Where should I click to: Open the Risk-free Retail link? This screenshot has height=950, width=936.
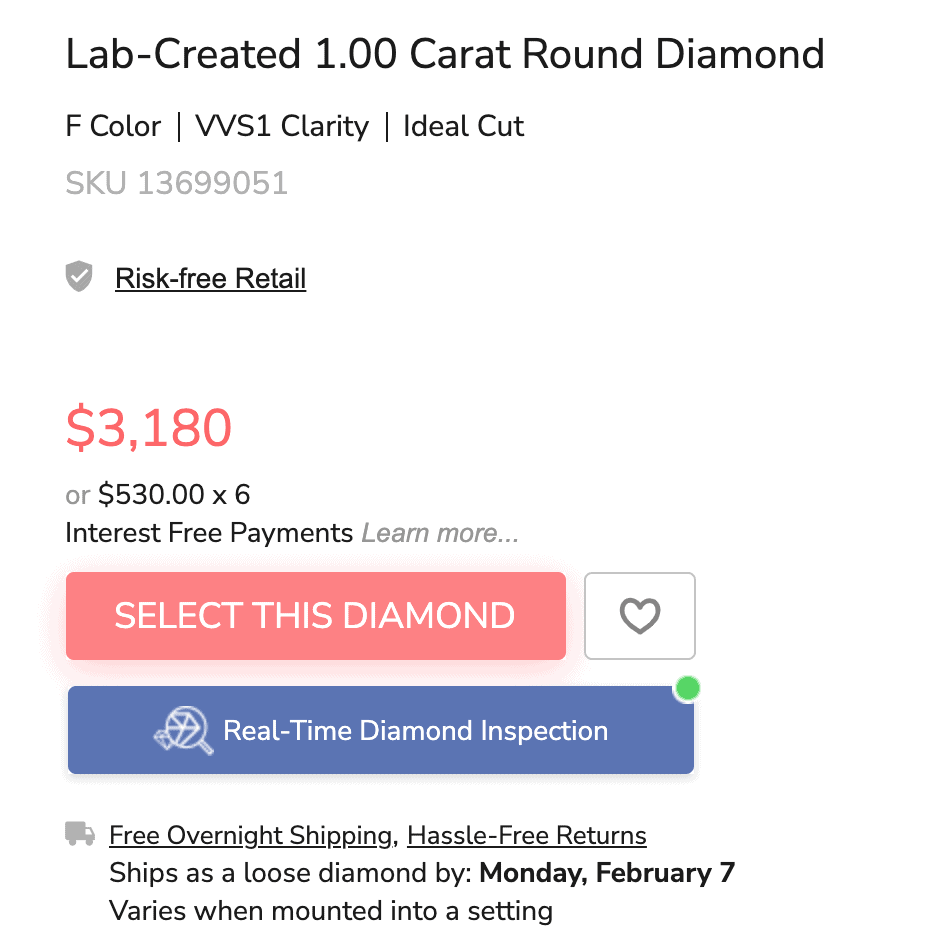[x=211, y=278]
